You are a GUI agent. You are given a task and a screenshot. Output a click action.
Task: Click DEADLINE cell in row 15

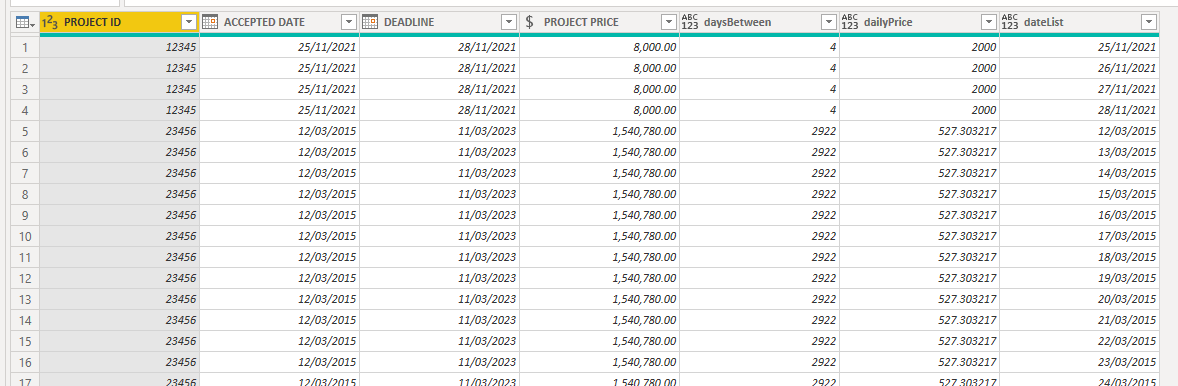pos(439,342)
